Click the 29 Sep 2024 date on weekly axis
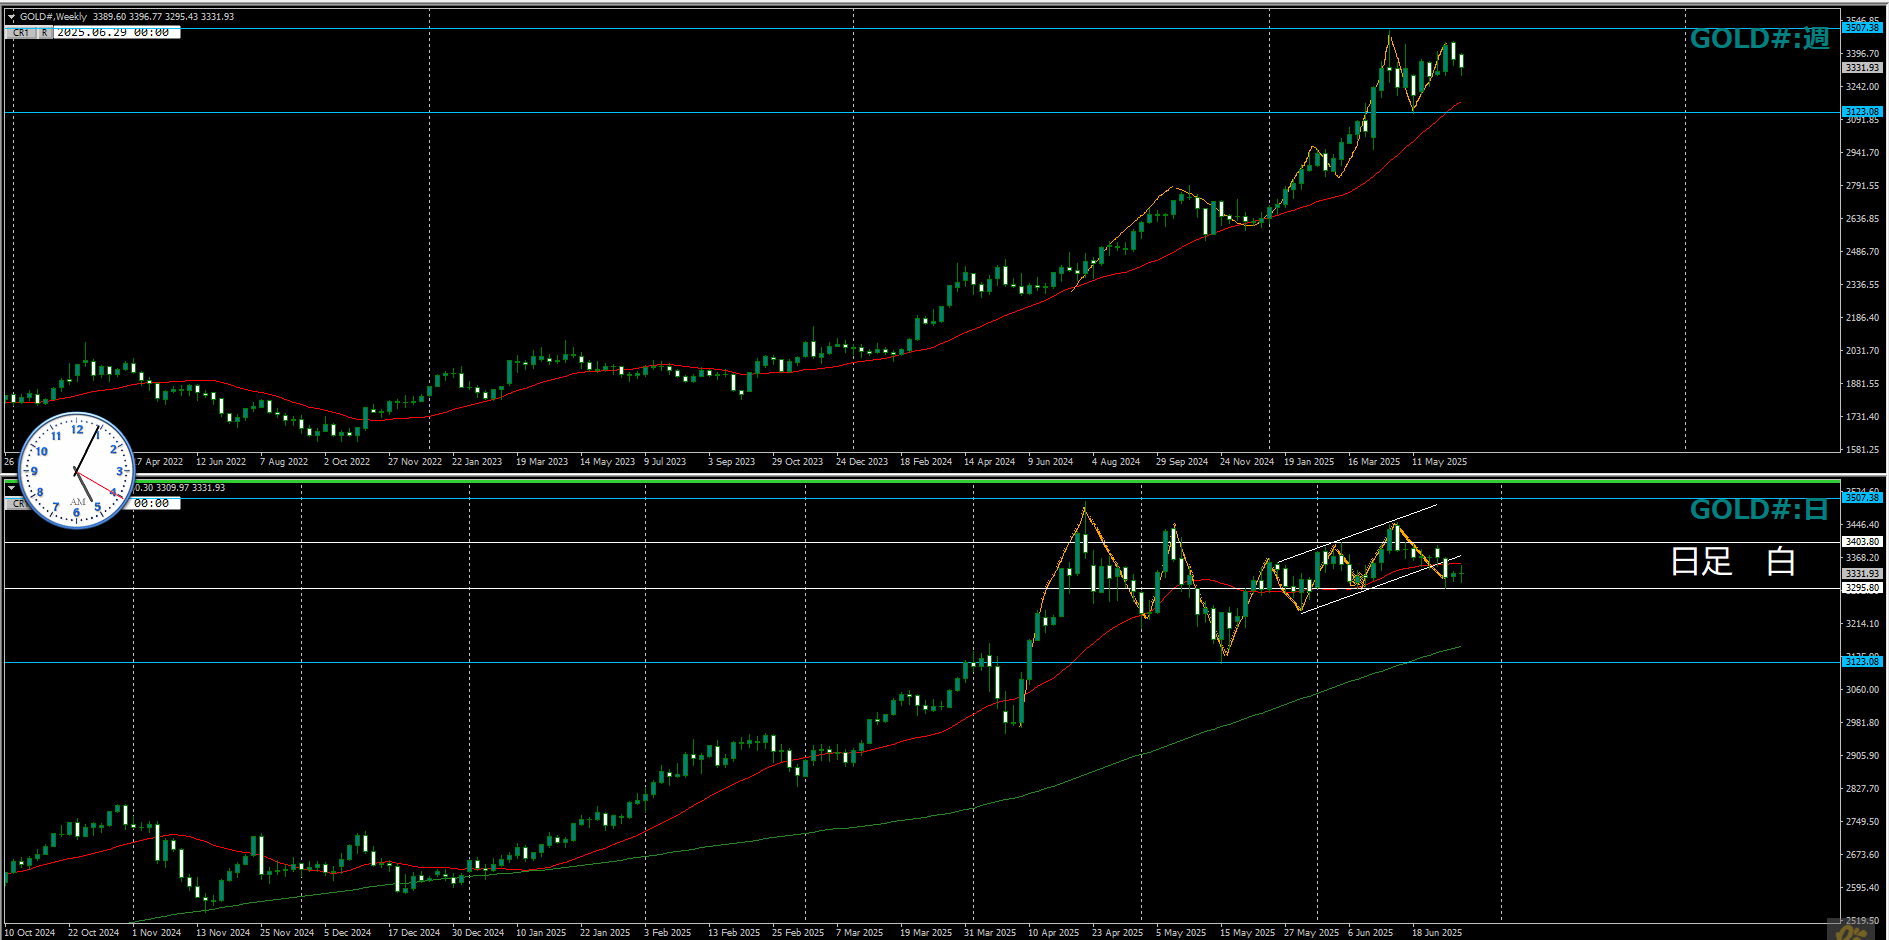1889x940 pixels. [x=1182, y=462]
